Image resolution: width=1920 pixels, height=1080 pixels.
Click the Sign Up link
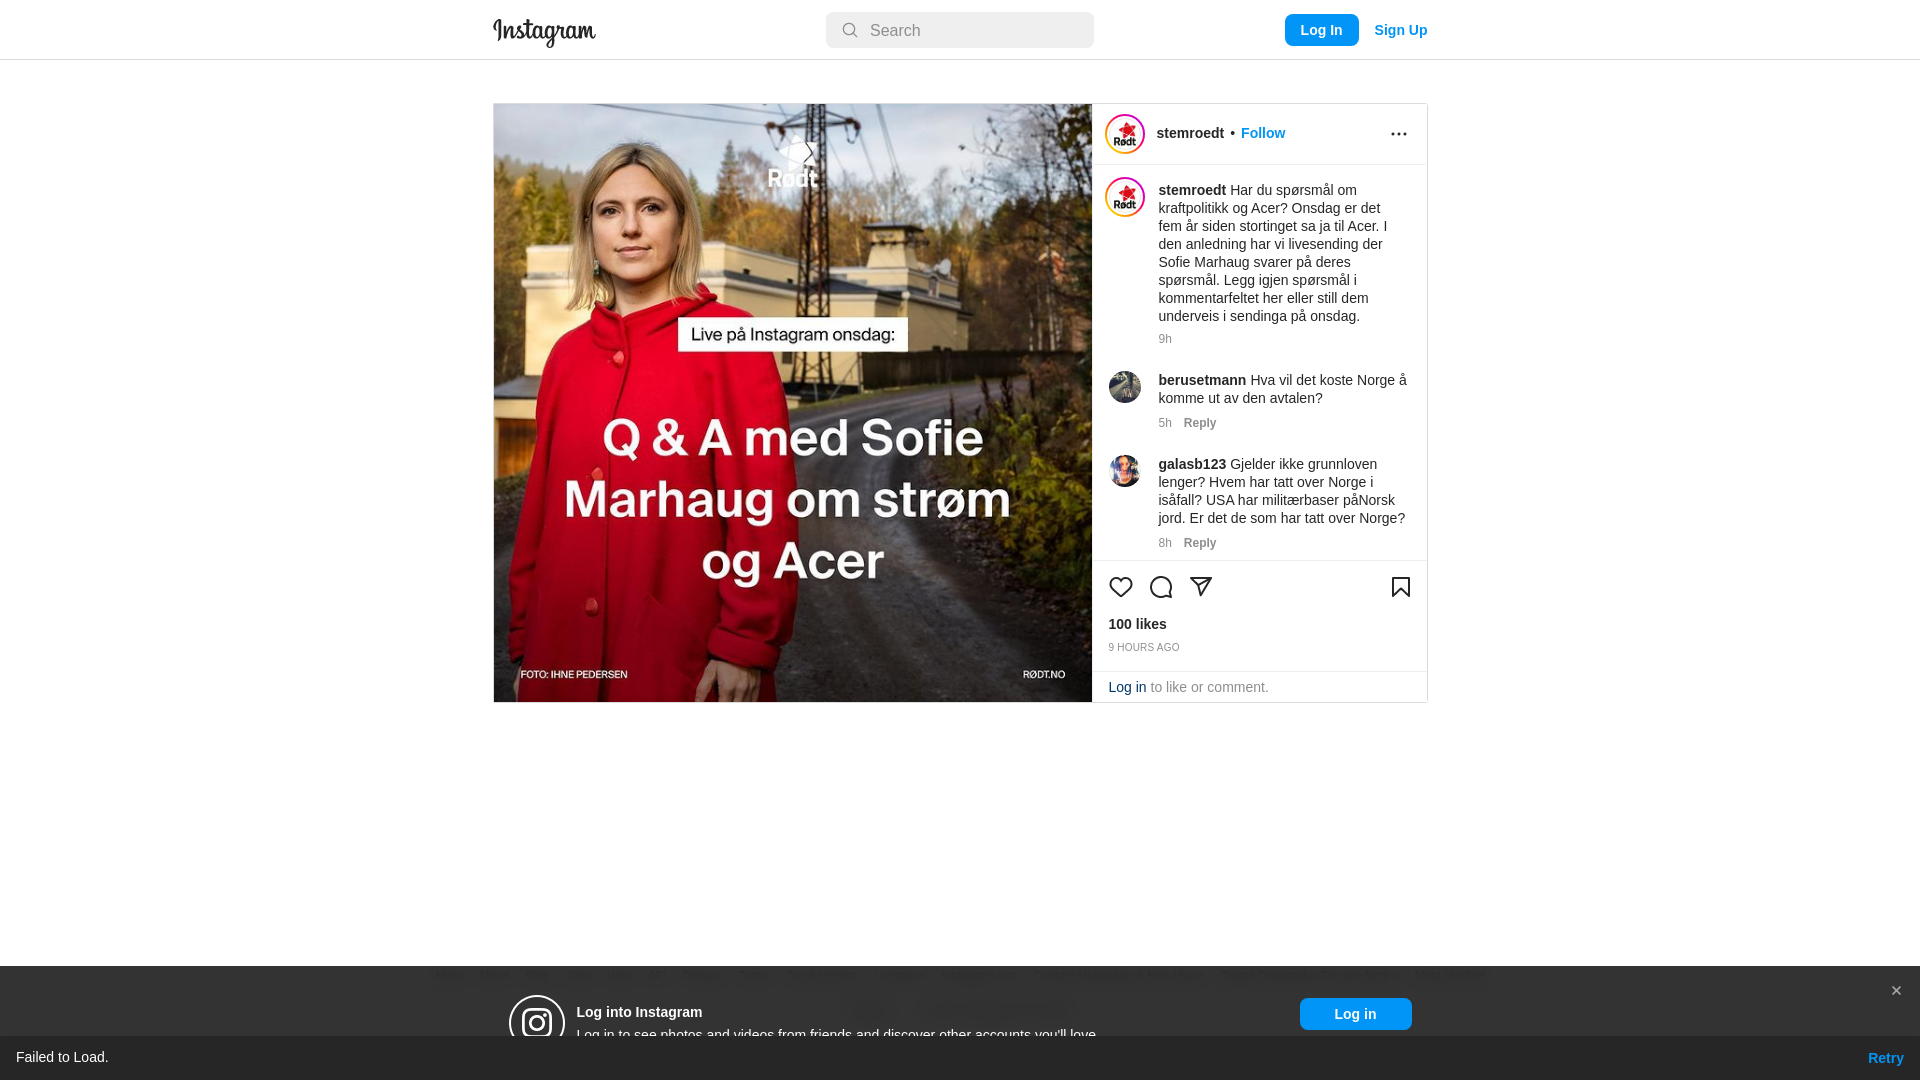coord(1400,30)
